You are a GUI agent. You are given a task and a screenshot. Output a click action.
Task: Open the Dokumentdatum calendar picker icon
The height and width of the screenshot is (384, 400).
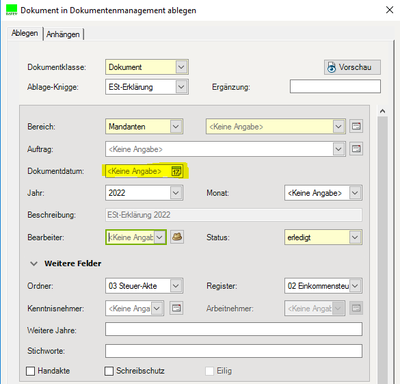click(x=176, y=171)
